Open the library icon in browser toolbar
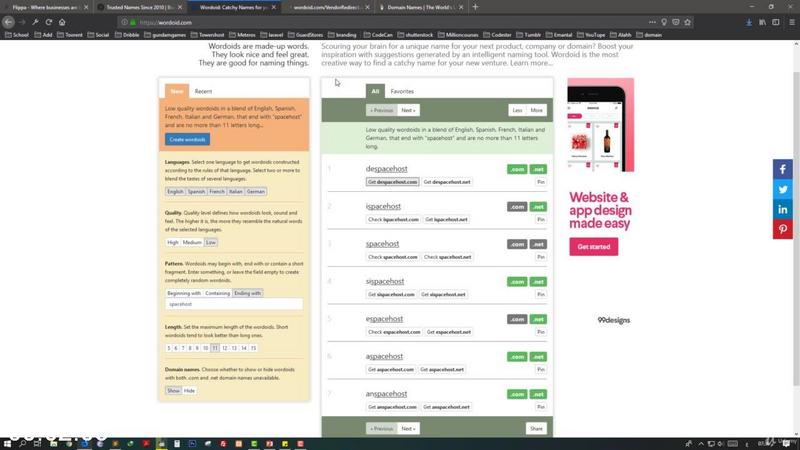 coord(762,22)
